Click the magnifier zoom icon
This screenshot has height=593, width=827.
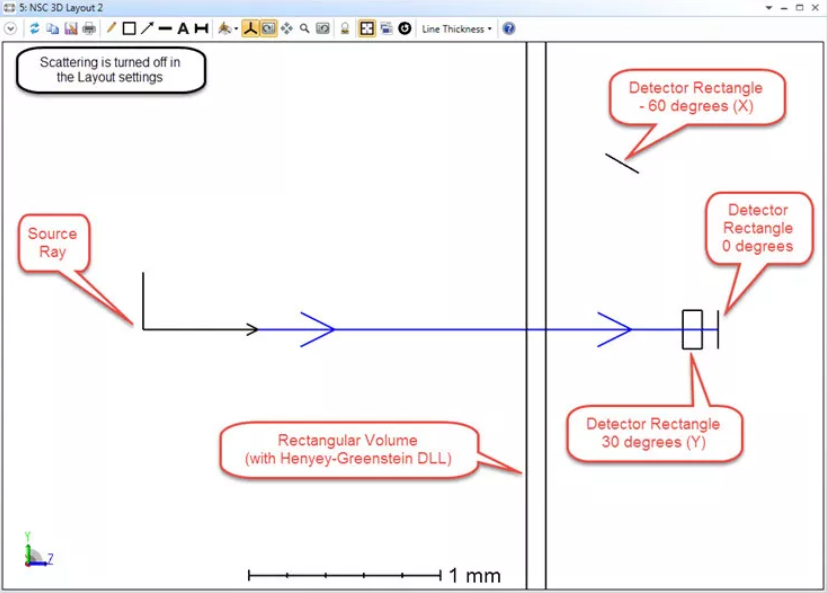coord(305,29)
